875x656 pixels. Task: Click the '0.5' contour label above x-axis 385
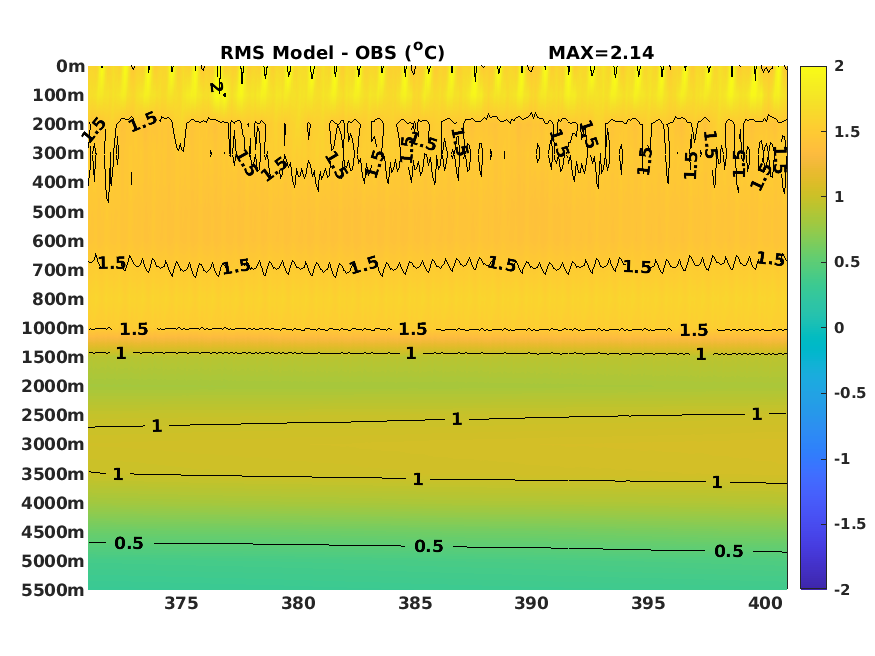click(x=429, y=546)
